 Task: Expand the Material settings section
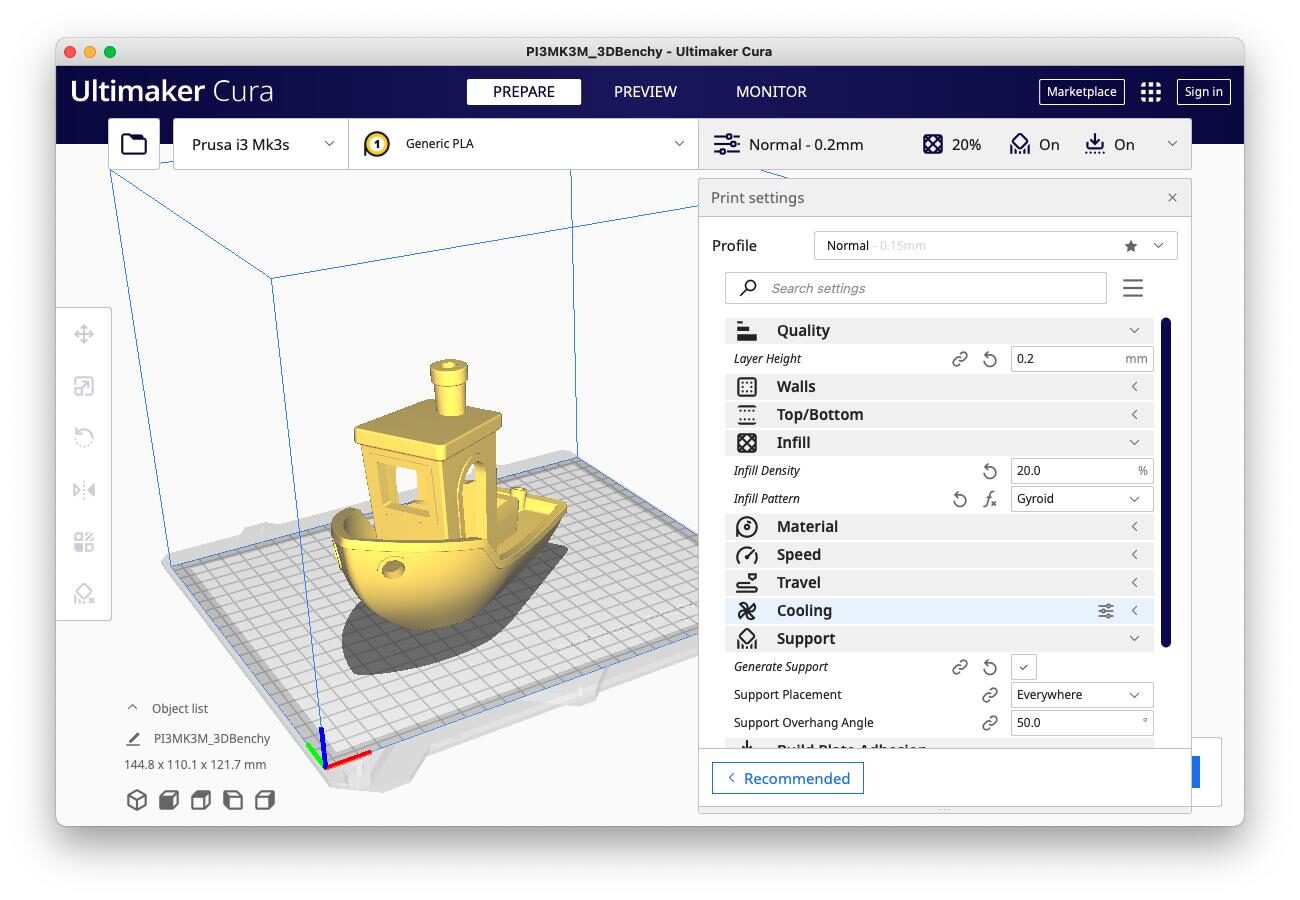coord(939,527)
